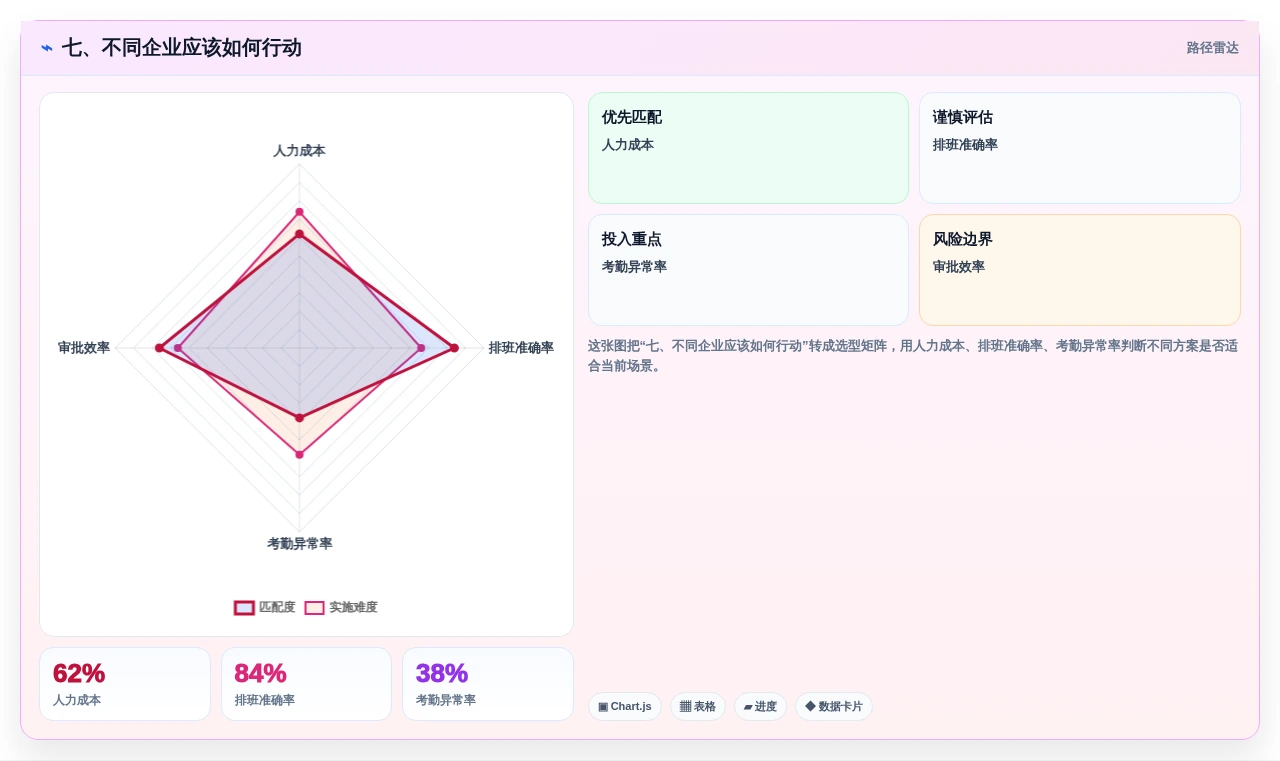This screenshot has height=761, width=1280.
Task: Click the description paragraph starting 这张图把
Action: [x=913, y=356]
